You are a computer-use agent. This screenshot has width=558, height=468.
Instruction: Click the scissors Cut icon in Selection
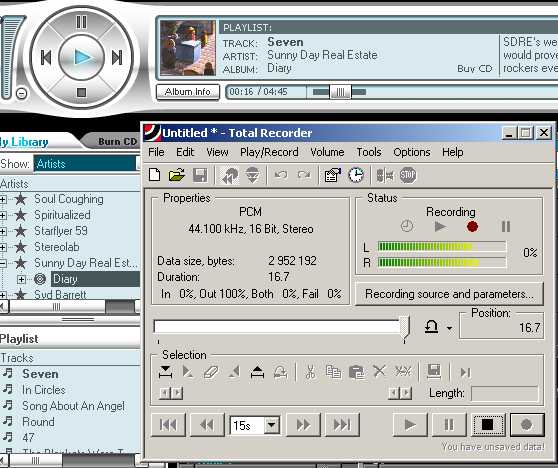(310, 372)
